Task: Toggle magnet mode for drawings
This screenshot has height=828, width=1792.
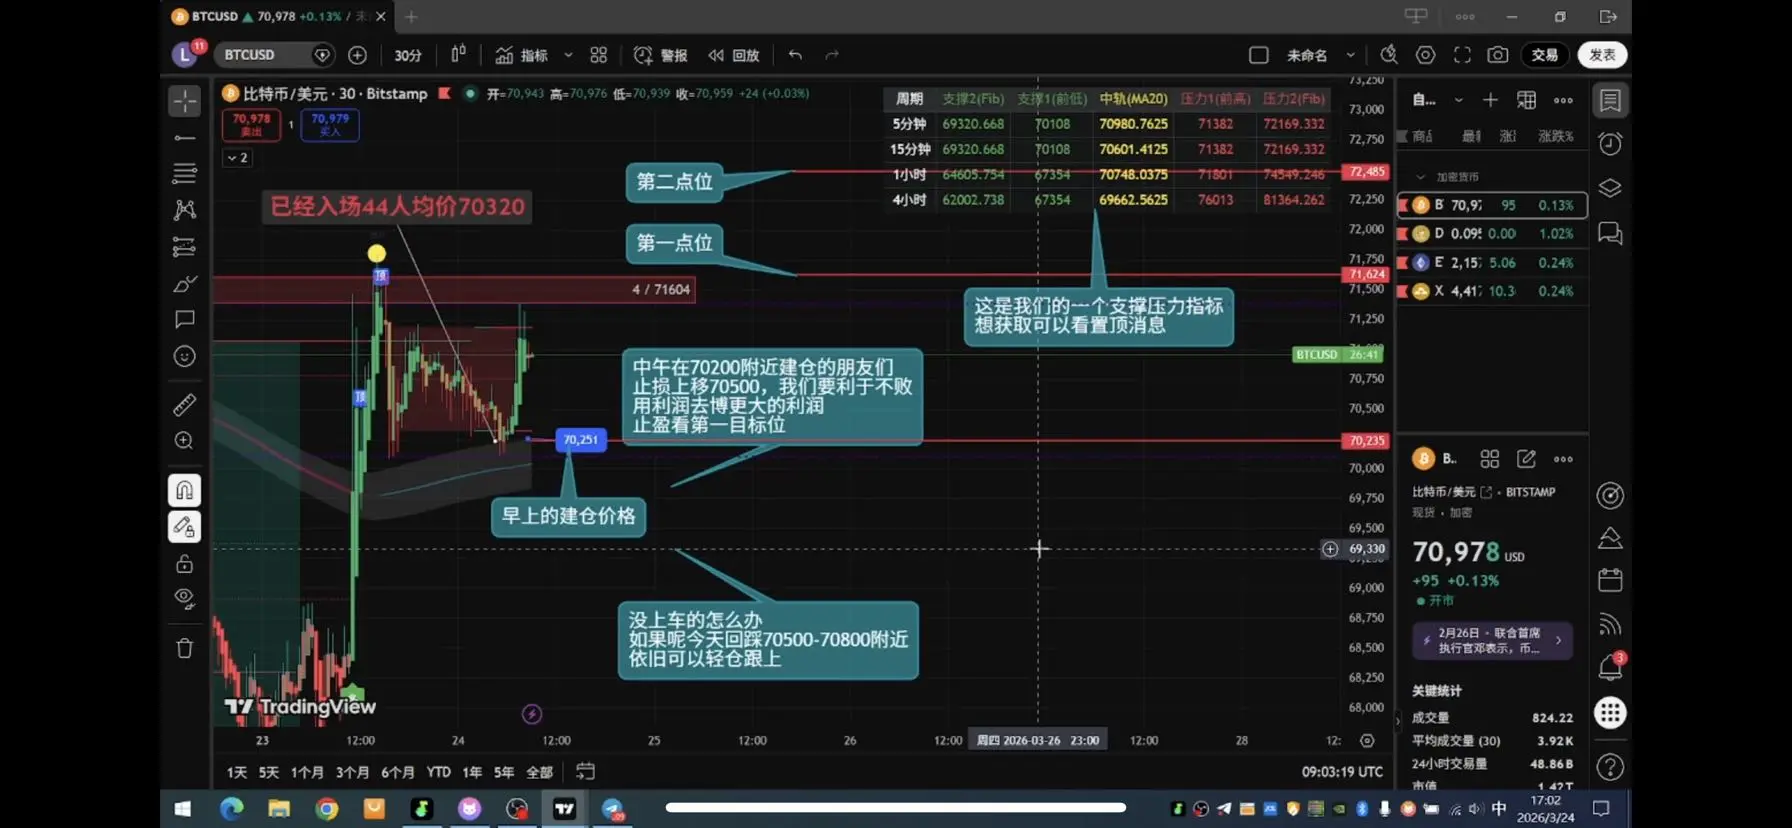Action: pos(185,490)
